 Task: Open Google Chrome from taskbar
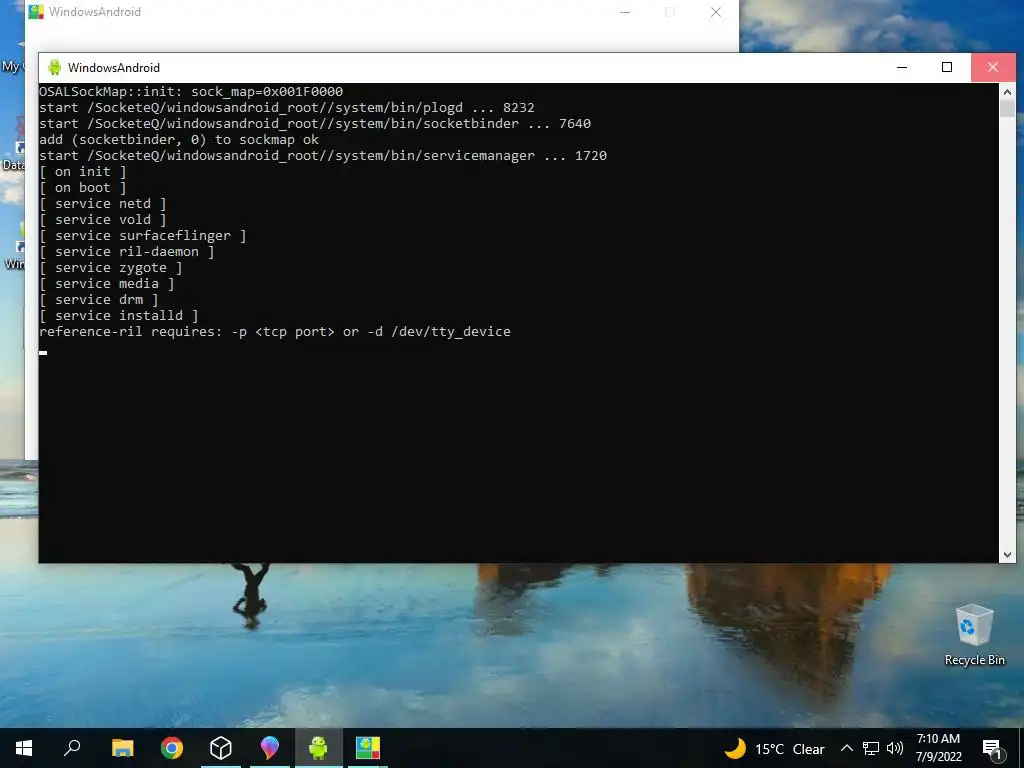click(x=172, y=748)
